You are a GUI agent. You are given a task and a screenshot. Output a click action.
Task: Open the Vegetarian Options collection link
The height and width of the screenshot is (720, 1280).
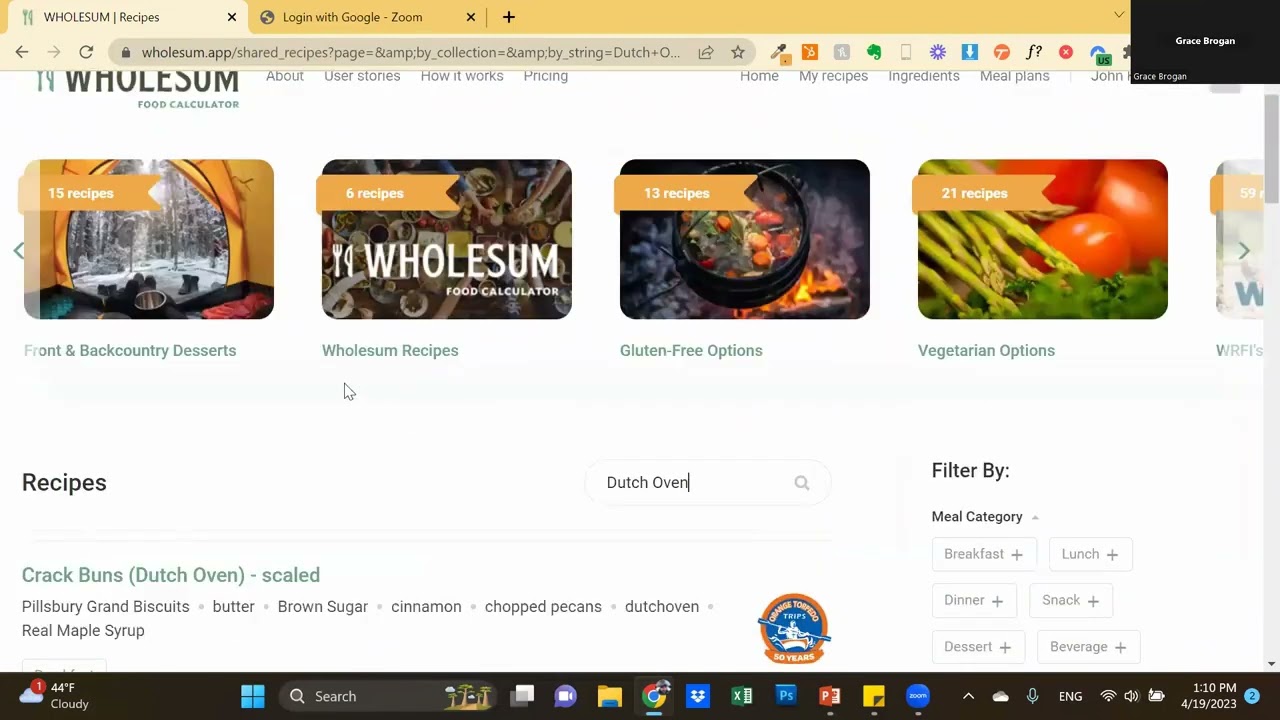(x=986, y=350)
